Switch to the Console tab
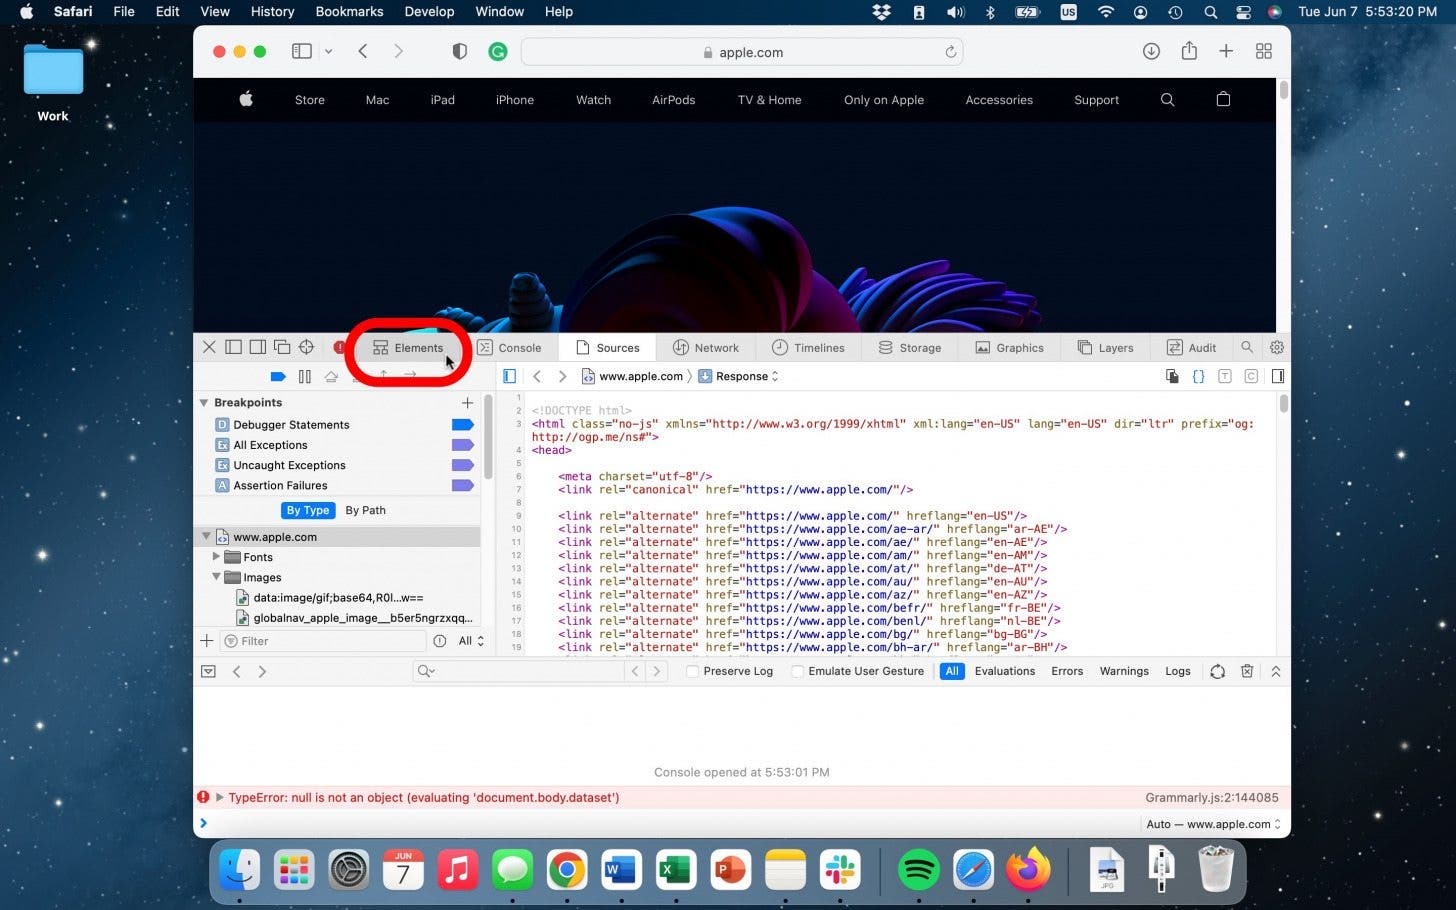This screenshot has width=1456, height=910. coord(510,347)
